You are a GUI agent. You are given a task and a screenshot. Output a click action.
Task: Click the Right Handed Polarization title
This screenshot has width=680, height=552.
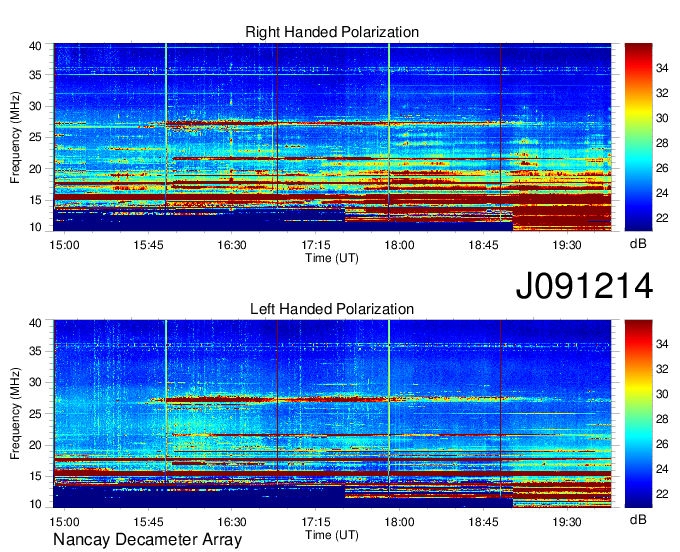pos(332,32)
